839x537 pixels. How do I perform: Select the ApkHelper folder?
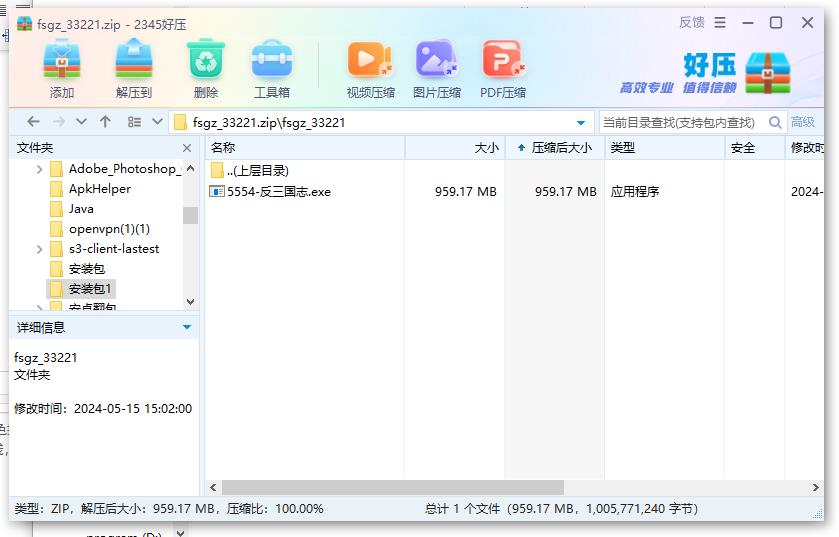point(90,189)
